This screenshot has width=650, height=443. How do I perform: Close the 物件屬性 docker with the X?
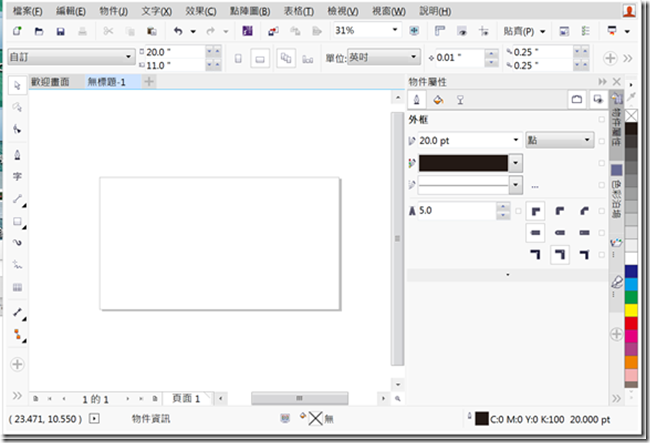tap(617, 82)
